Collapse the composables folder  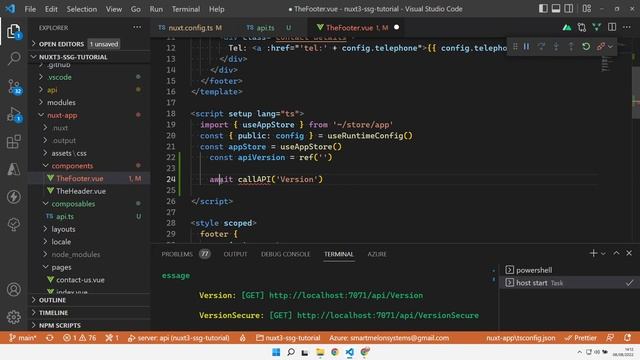89,204
